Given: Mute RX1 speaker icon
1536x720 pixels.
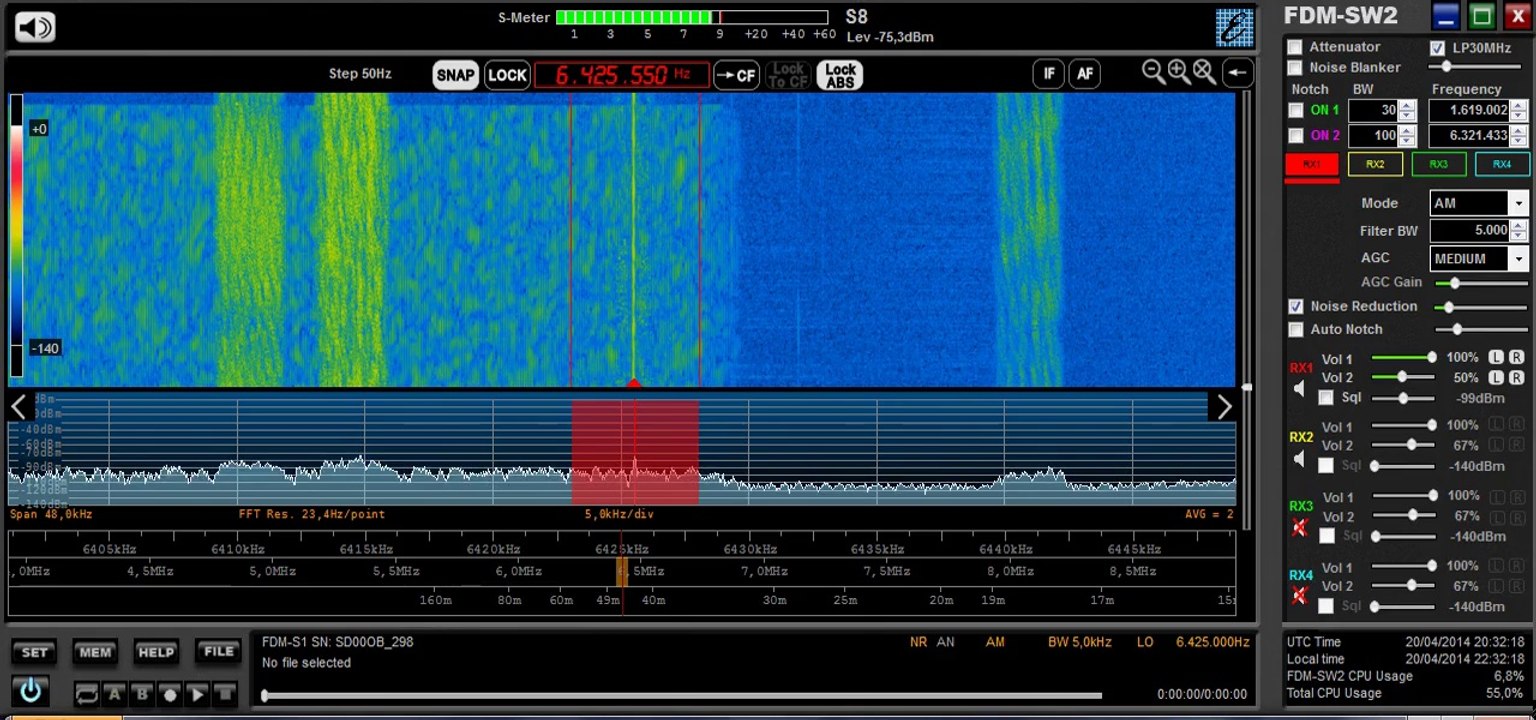Looking at the screenshot, I should click(x=1299, y=389).
